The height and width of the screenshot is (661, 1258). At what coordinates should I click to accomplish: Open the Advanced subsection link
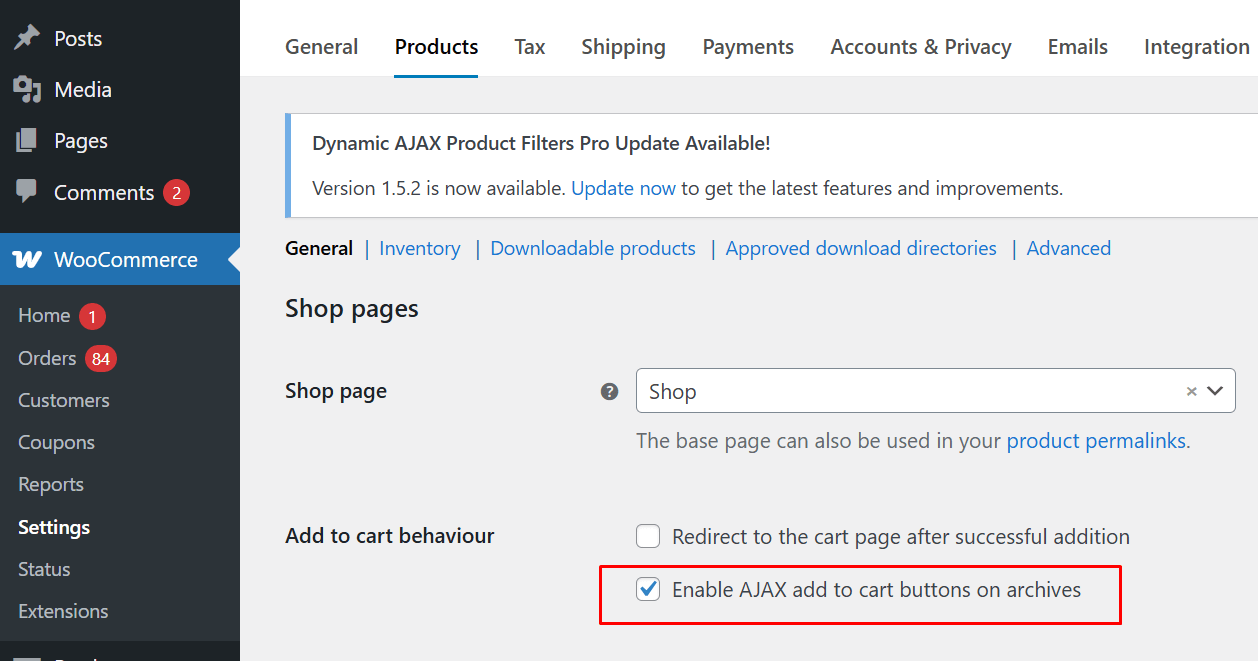(1068, 249)
